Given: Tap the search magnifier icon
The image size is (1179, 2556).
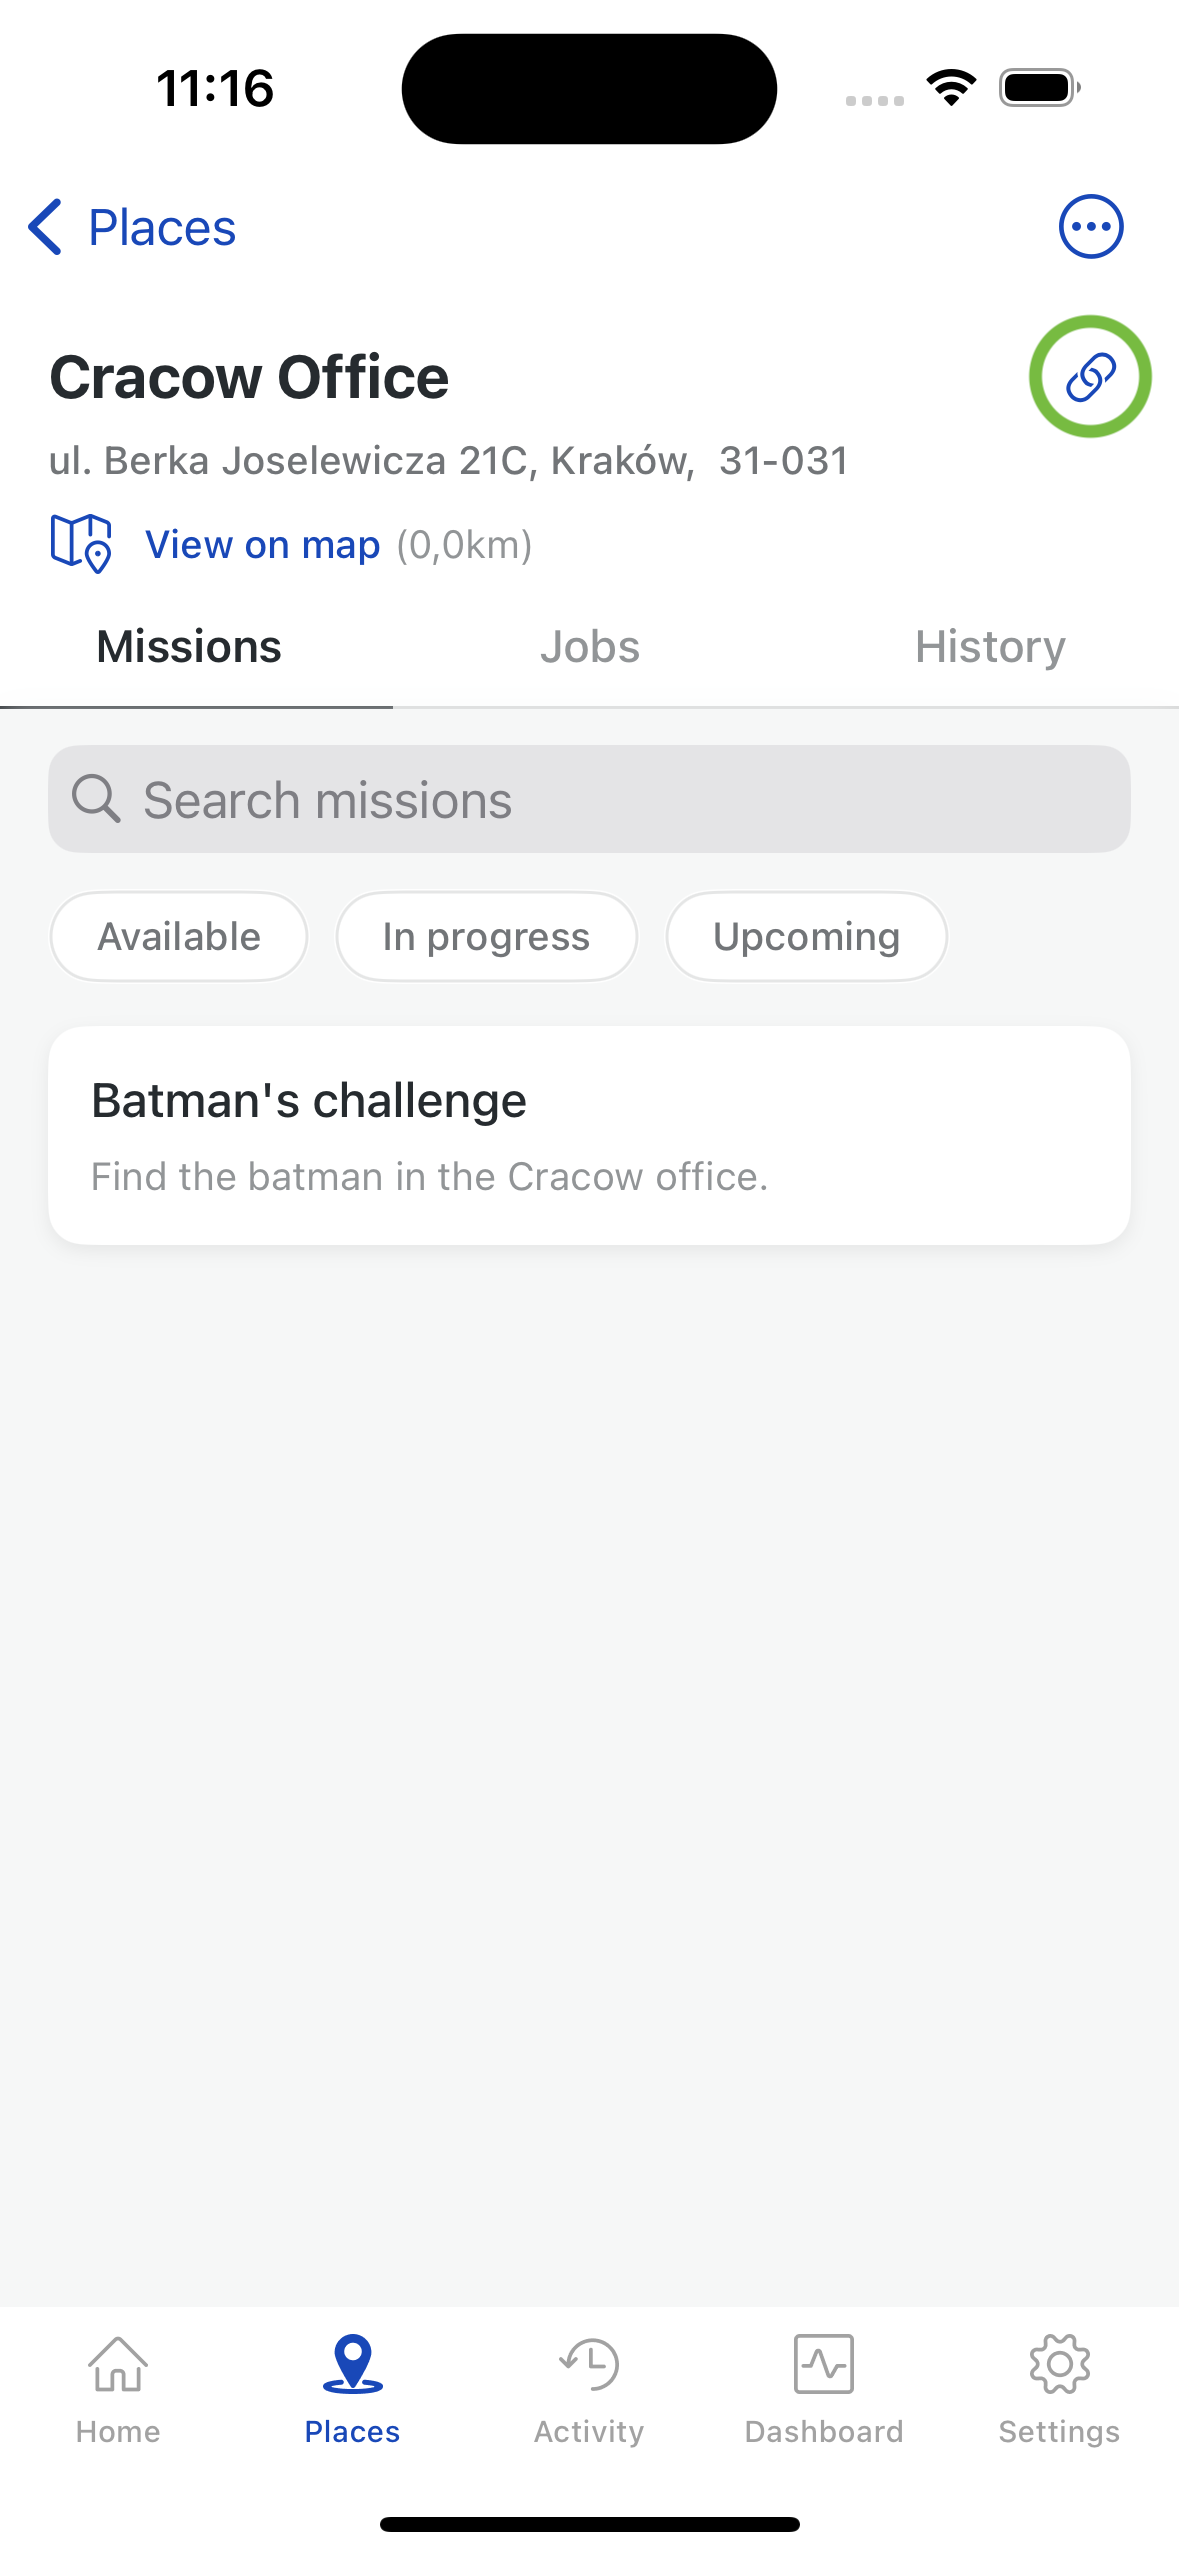Looking at the screenshot, I should [96, 799].
